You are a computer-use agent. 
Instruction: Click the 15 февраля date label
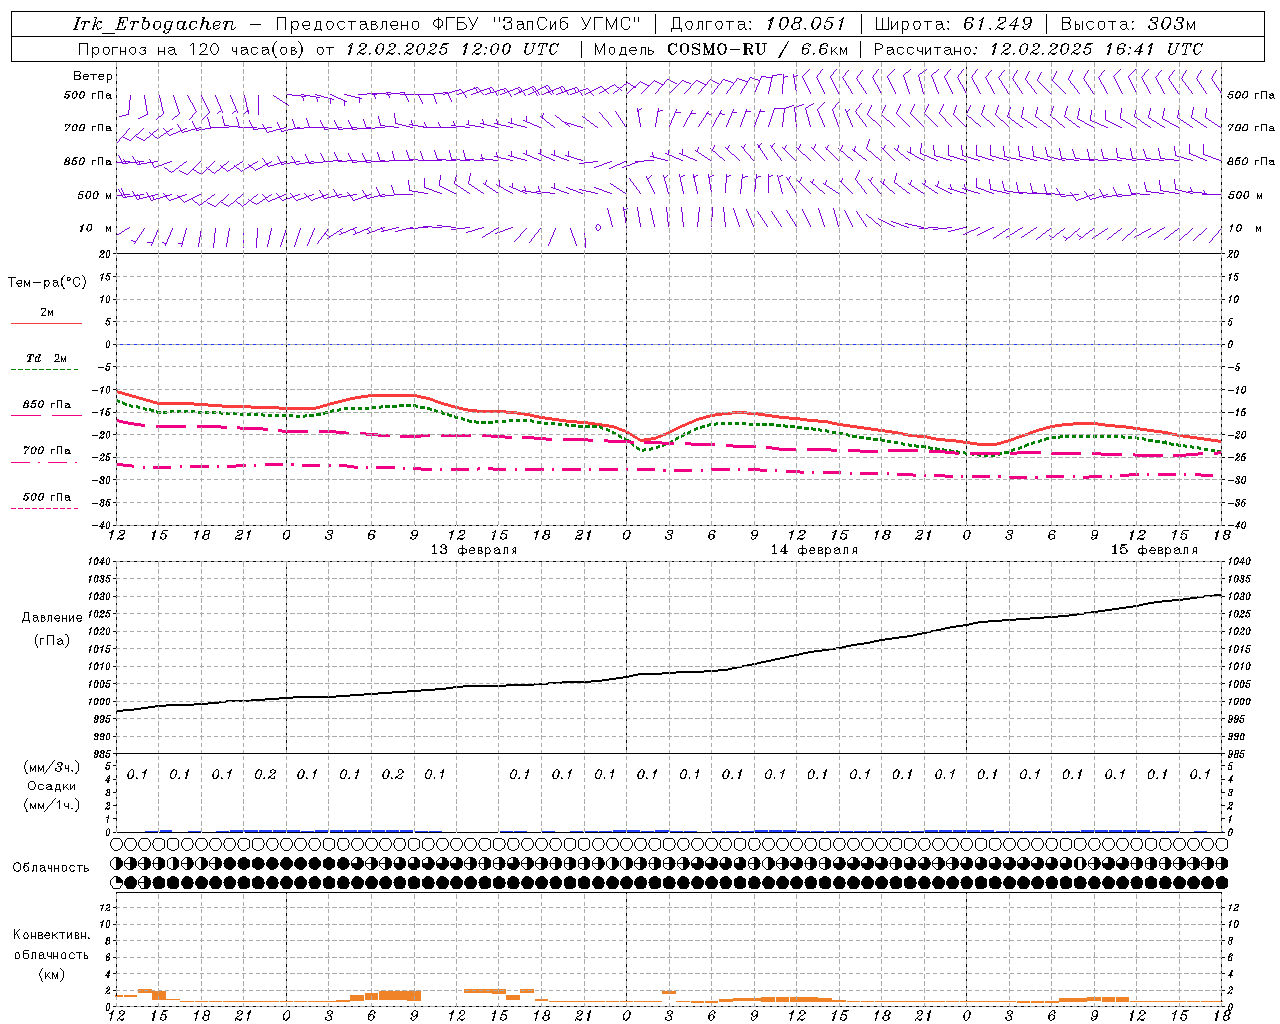[x=1154, y=550]
